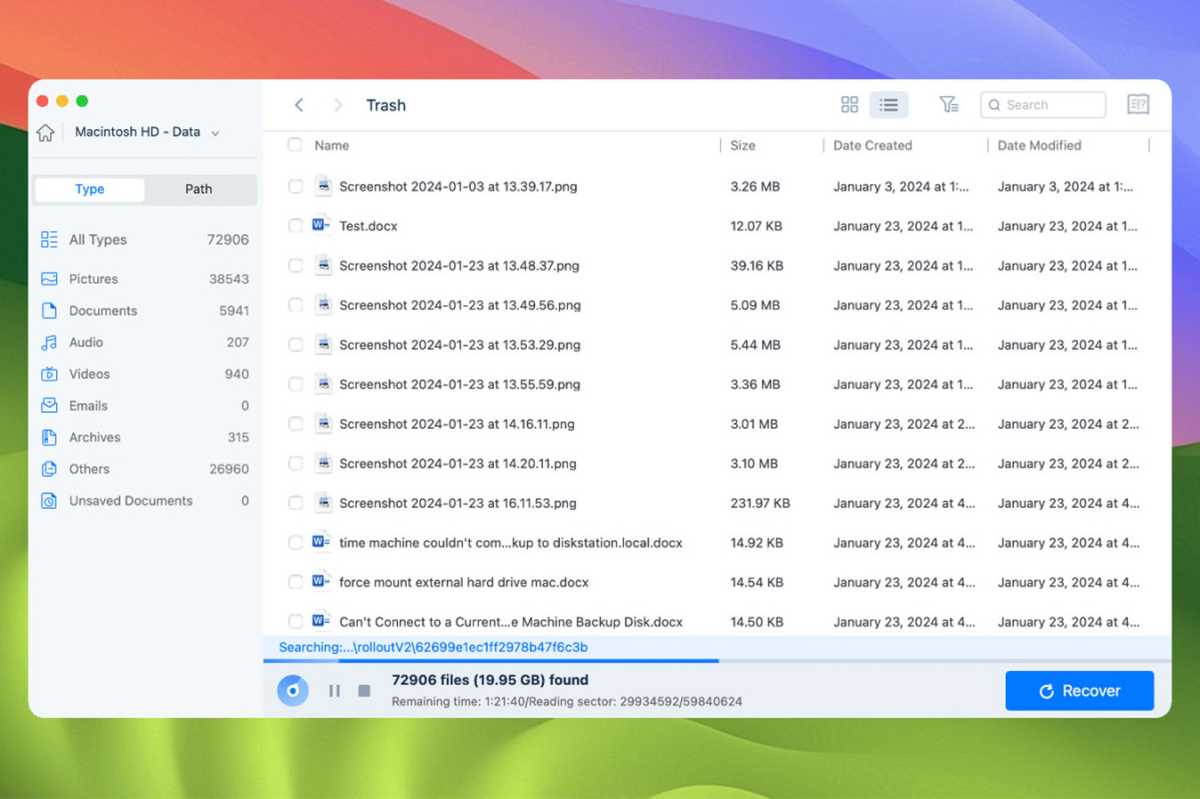Switch to grid view layout
Viewport: 1200px width, 799px height.
(x=849, y=104)
